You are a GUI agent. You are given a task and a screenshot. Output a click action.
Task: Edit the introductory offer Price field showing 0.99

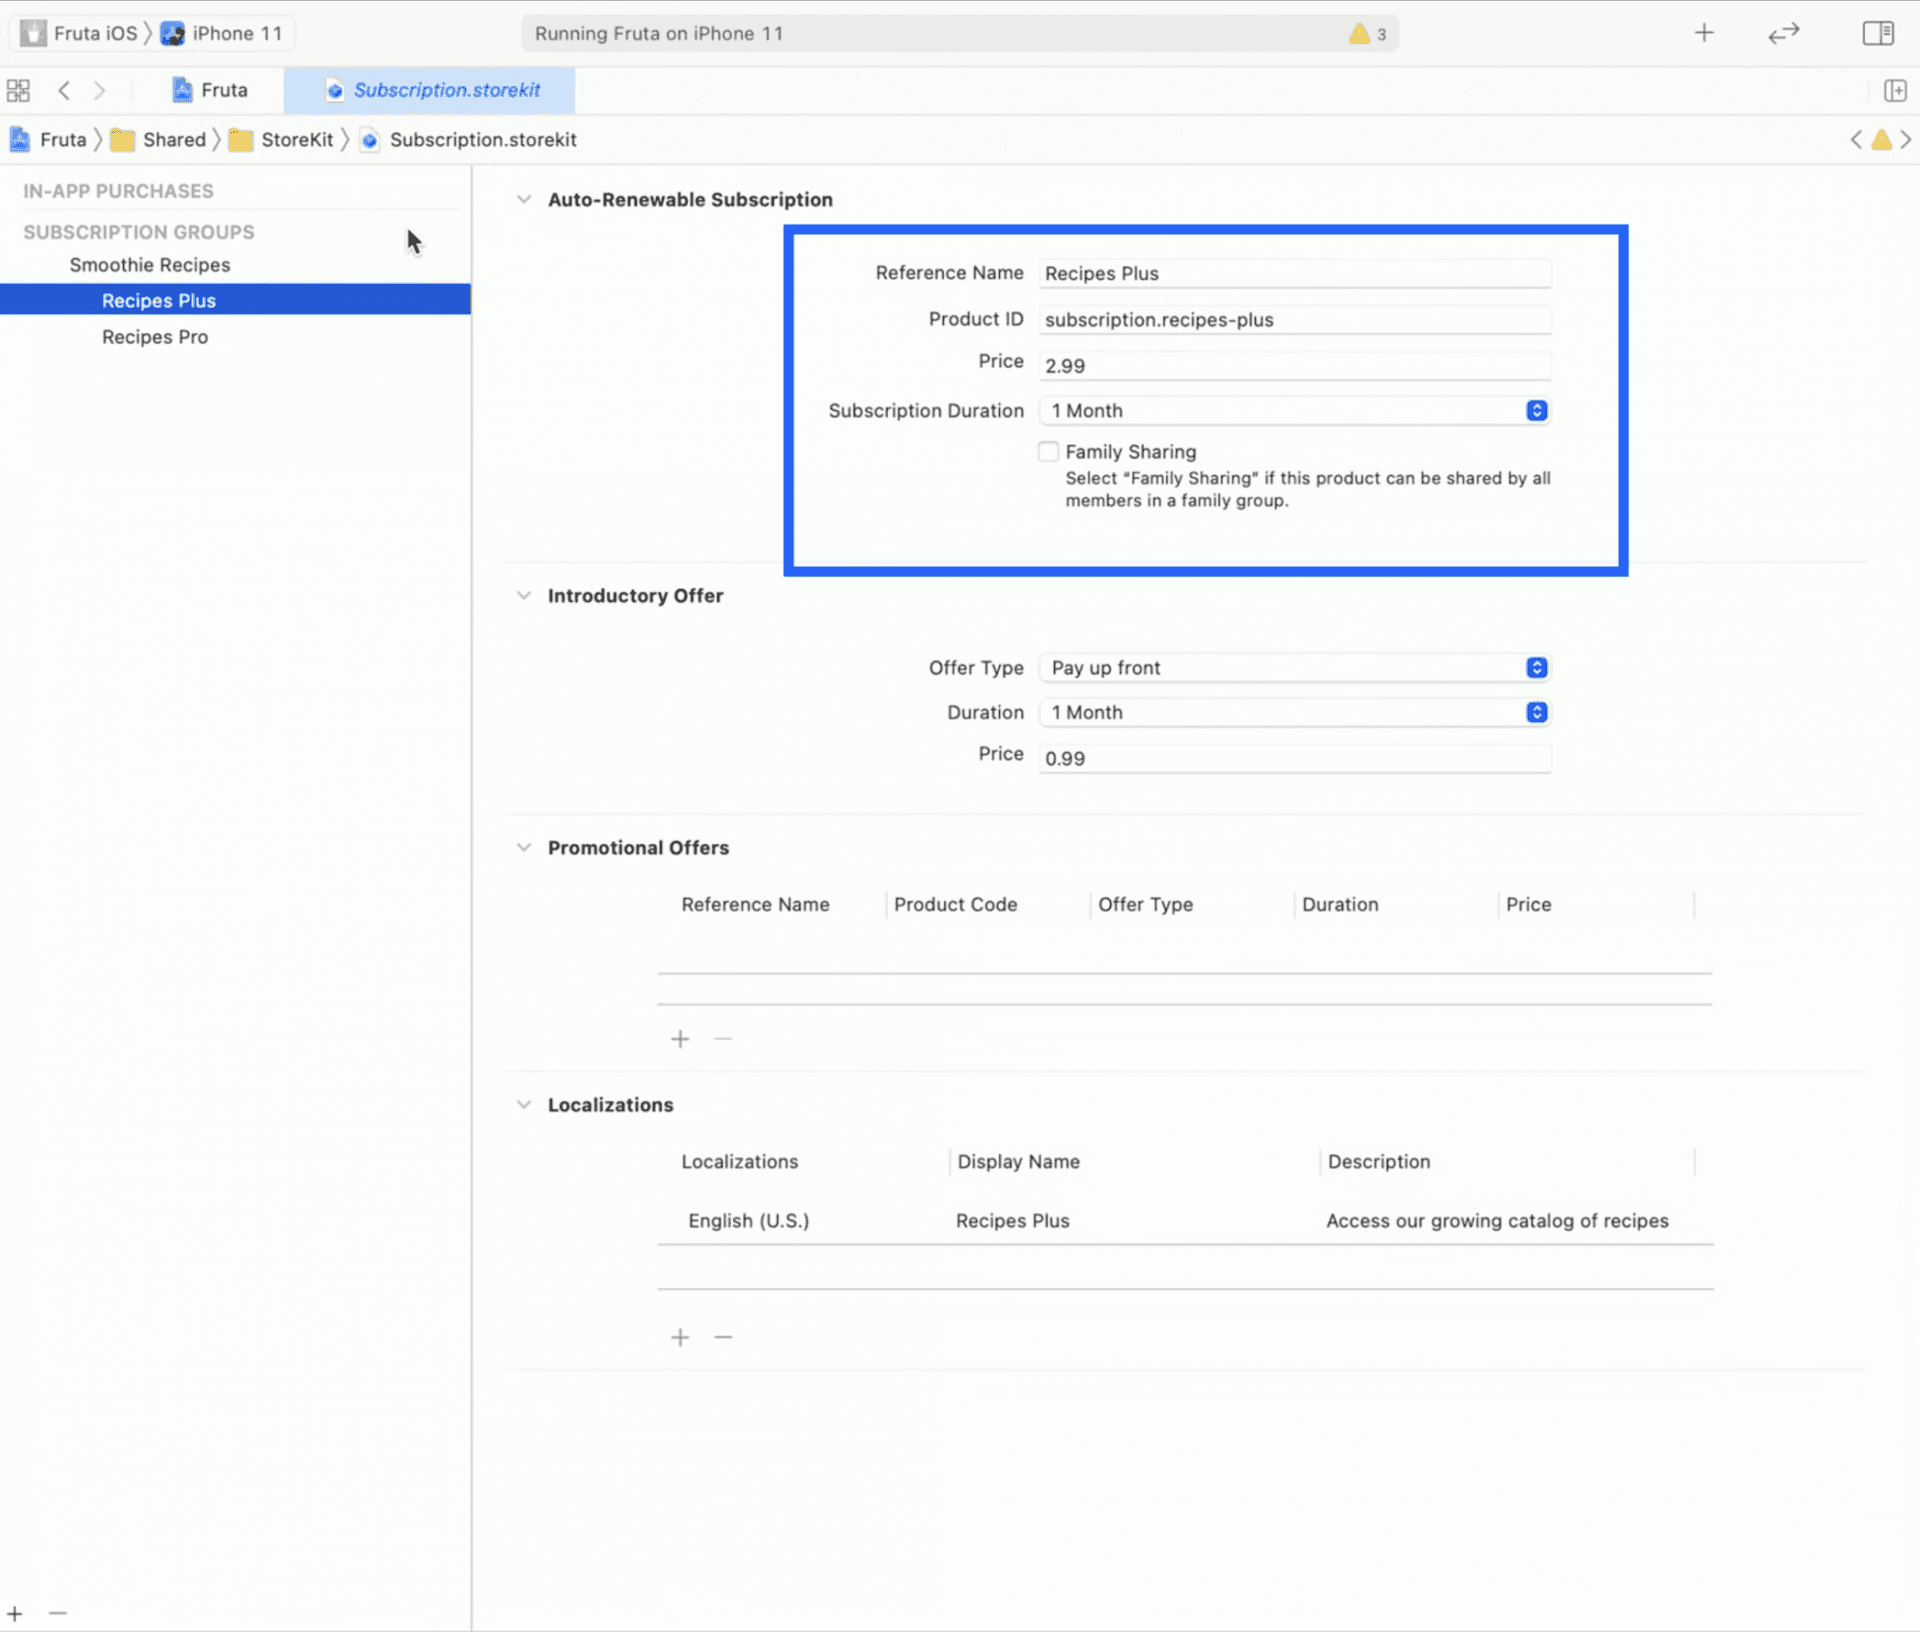(1293, 757)
